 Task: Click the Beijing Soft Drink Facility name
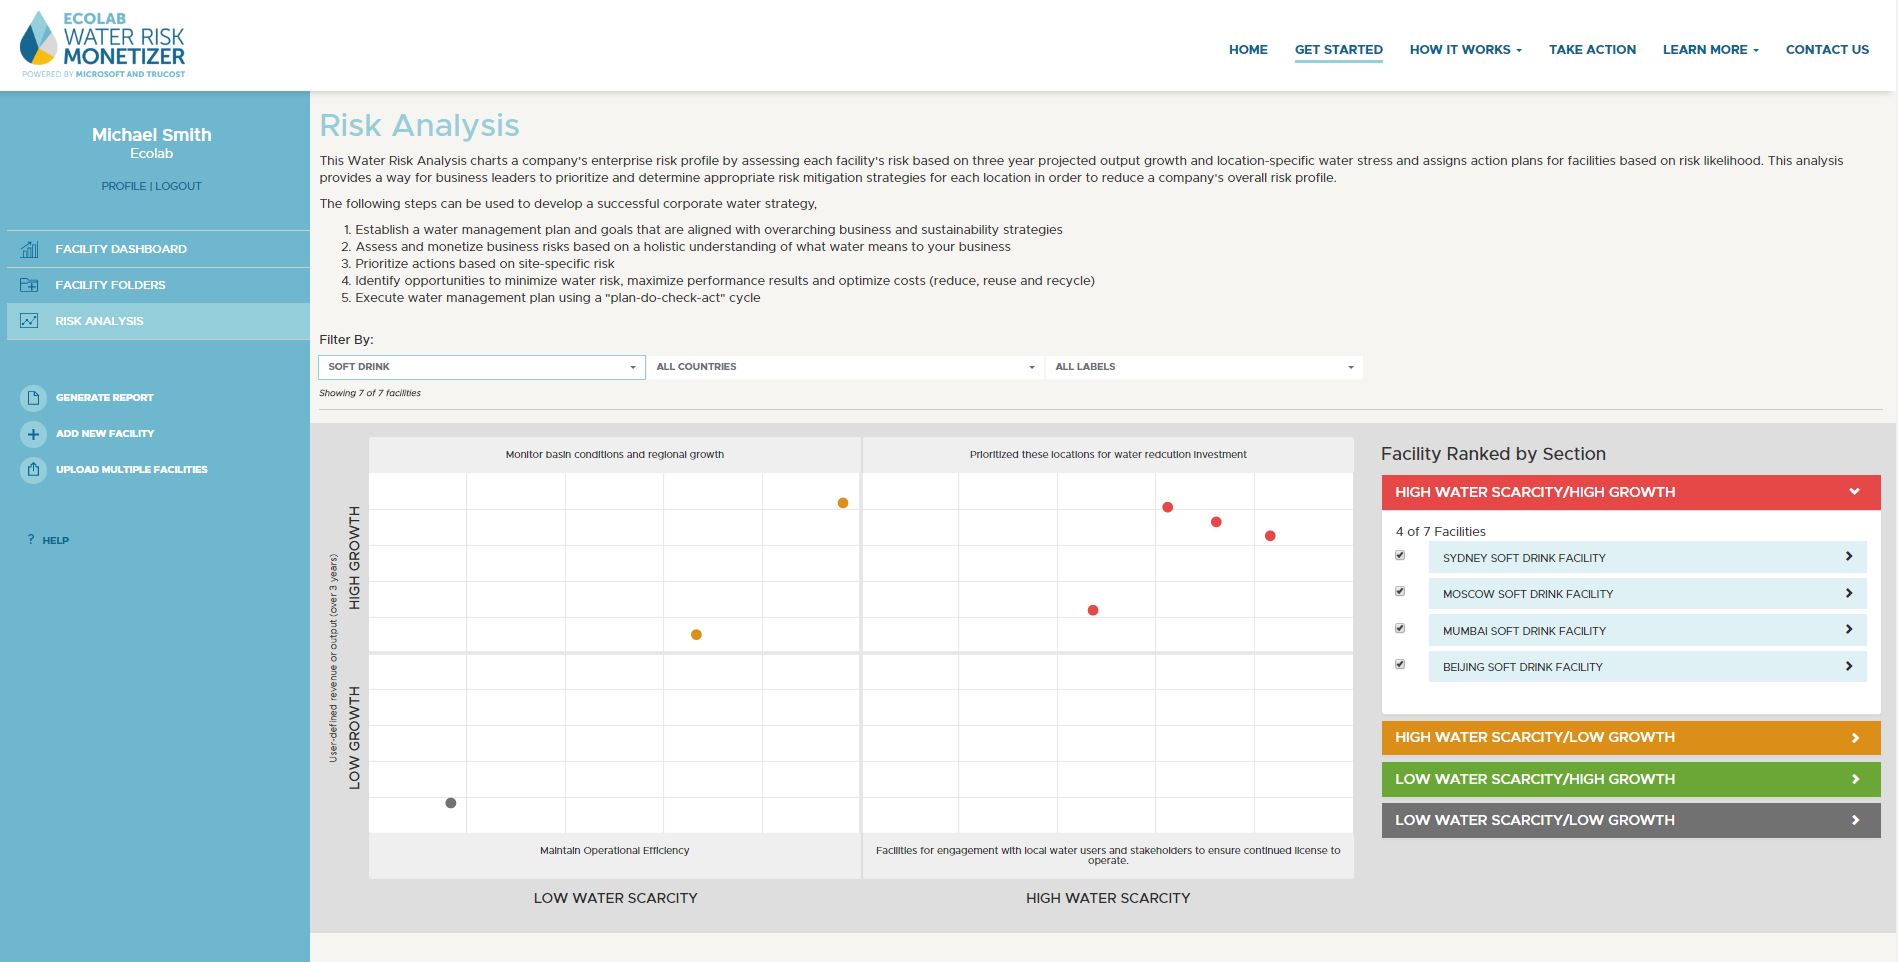pyautogui.click(x=1522, y=667)
